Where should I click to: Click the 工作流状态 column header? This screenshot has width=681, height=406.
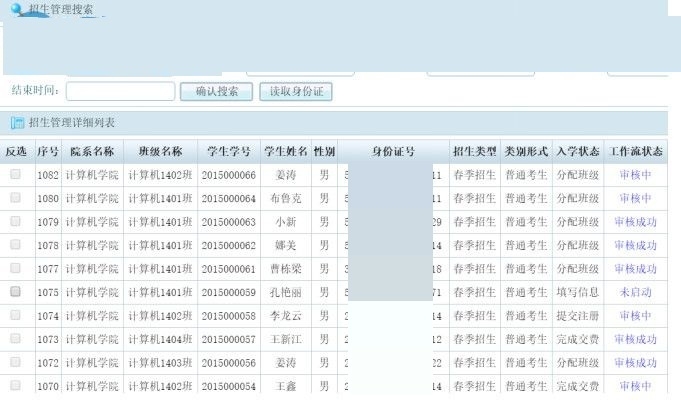coord(636,152)
